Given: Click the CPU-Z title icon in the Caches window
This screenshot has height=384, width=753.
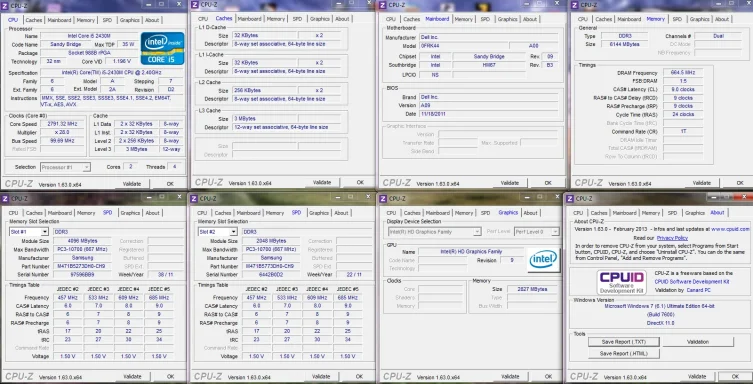Looking at the screenshot, I should click(x=194, y=5).
